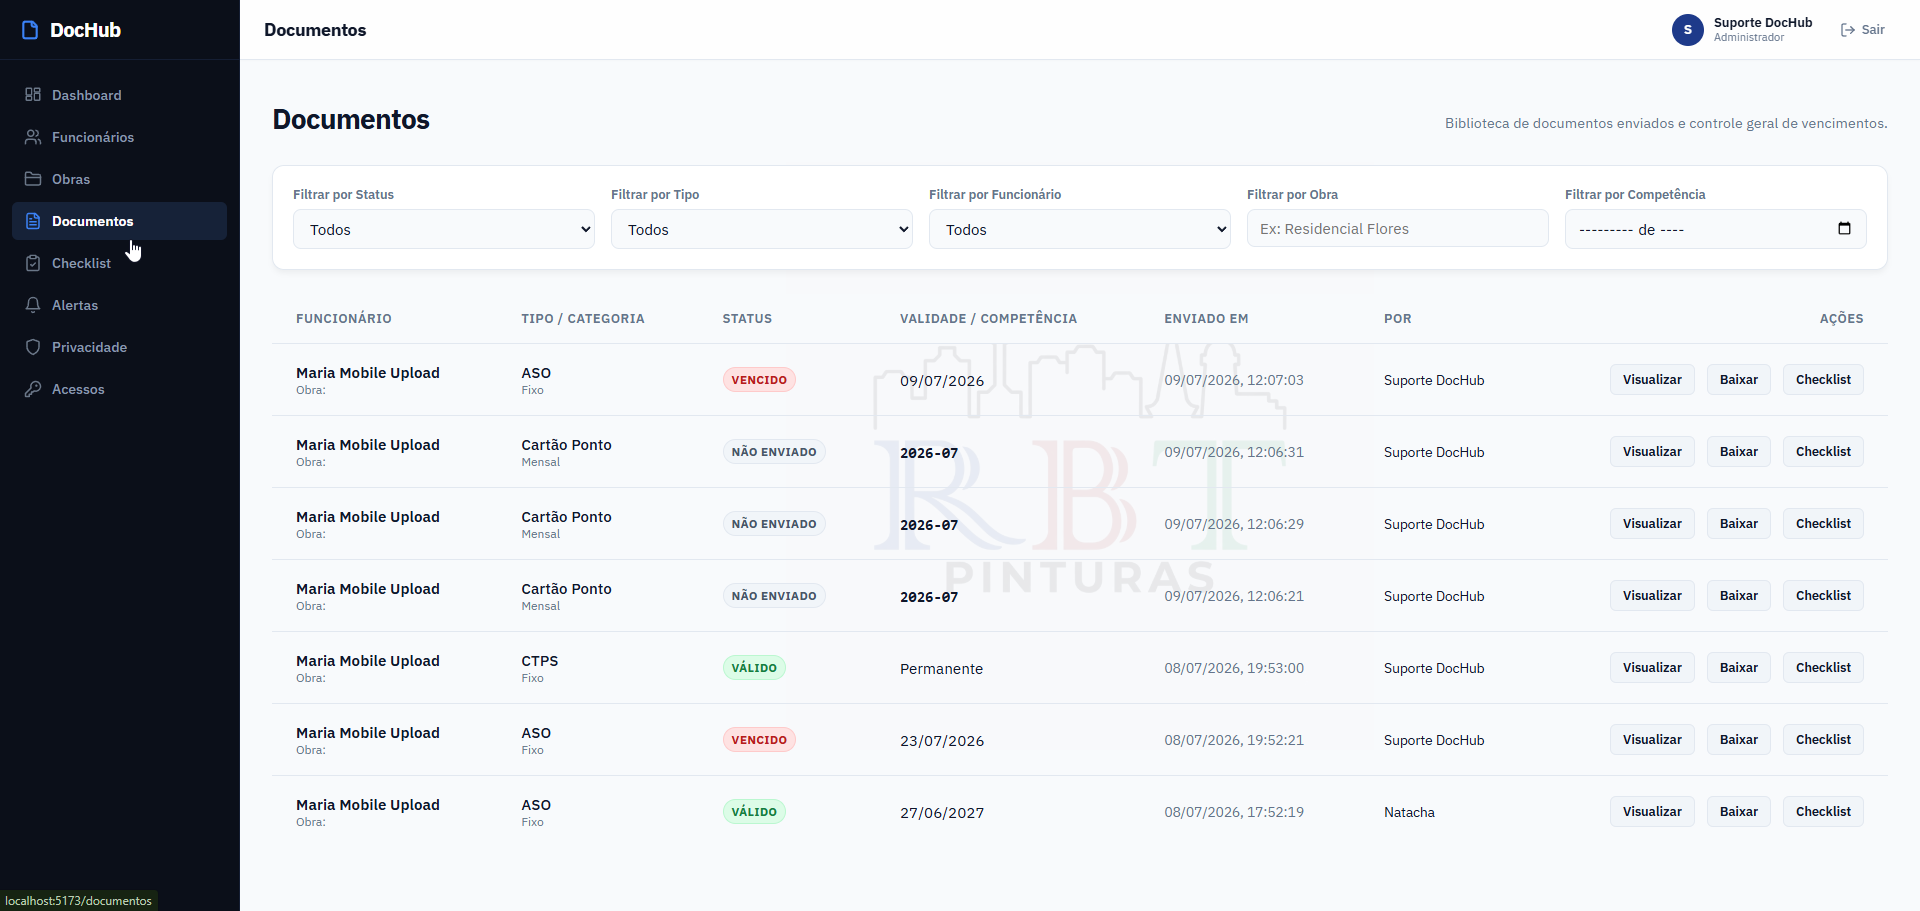This screenshot has width=1920, height=911.
Task: Click the ENVIADO EM column header
Action: [1206, 319]
